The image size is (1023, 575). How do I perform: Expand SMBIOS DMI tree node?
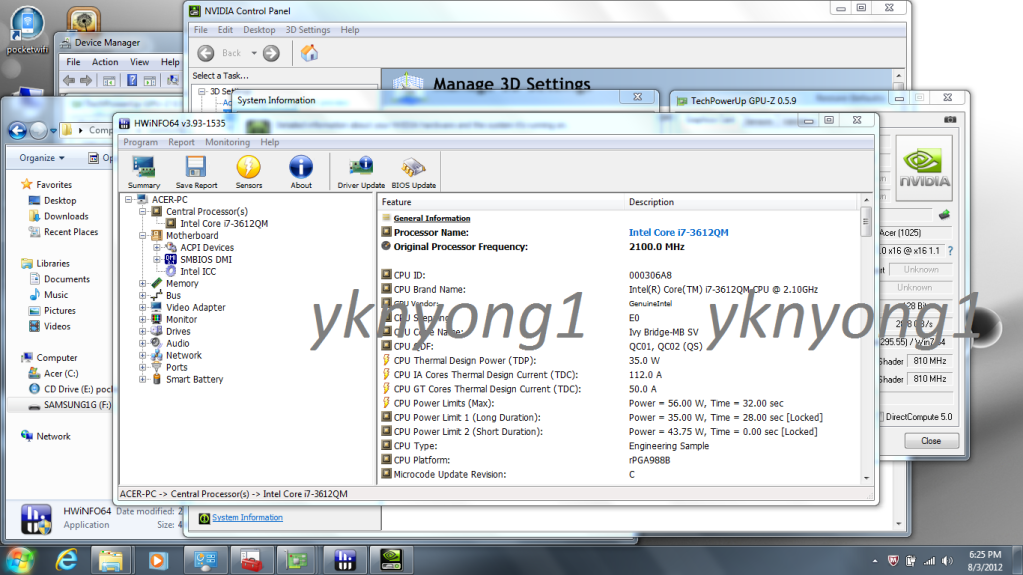click(157, 259)
